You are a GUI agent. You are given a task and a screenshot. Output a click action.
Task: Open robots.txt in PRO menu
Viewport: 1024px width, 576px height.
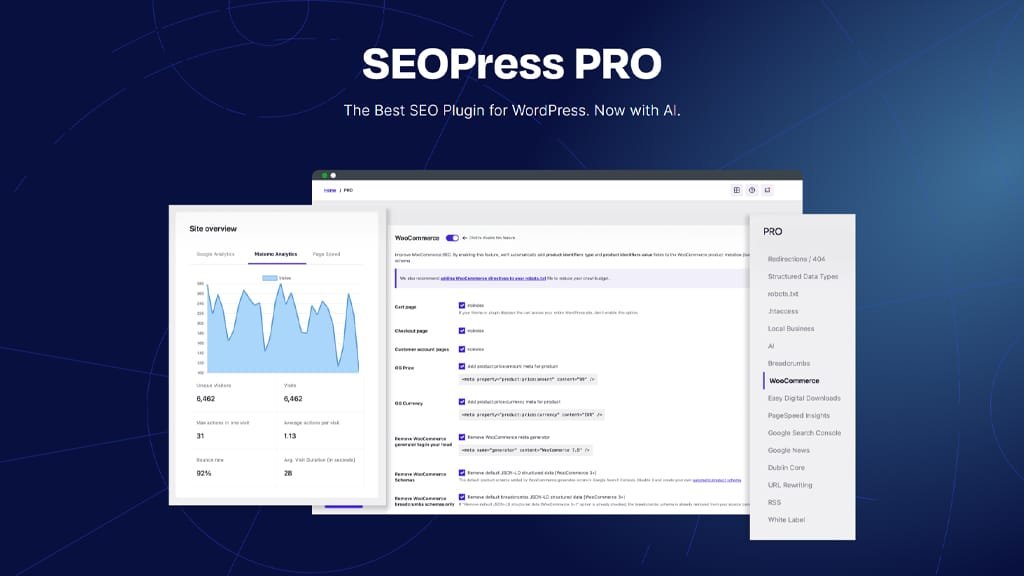783,294
